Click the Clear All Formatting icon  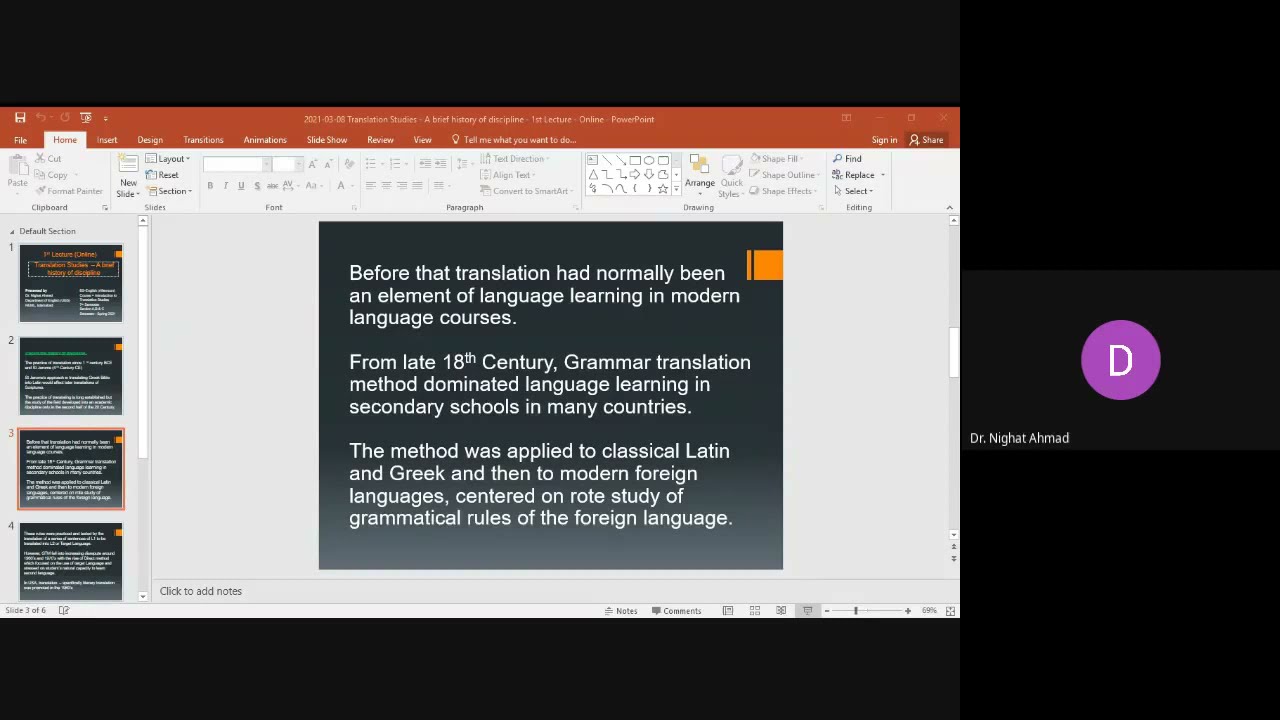pos(349,164)
